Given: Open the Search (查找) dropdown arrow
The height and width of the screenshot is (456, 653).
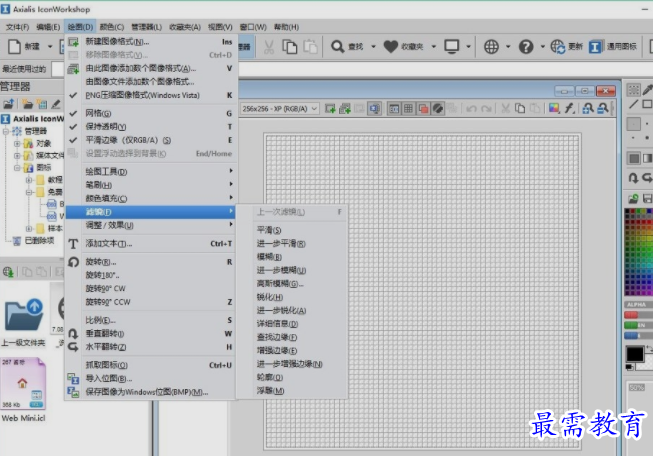Looking at the screenshot, I should click(373, 46).
